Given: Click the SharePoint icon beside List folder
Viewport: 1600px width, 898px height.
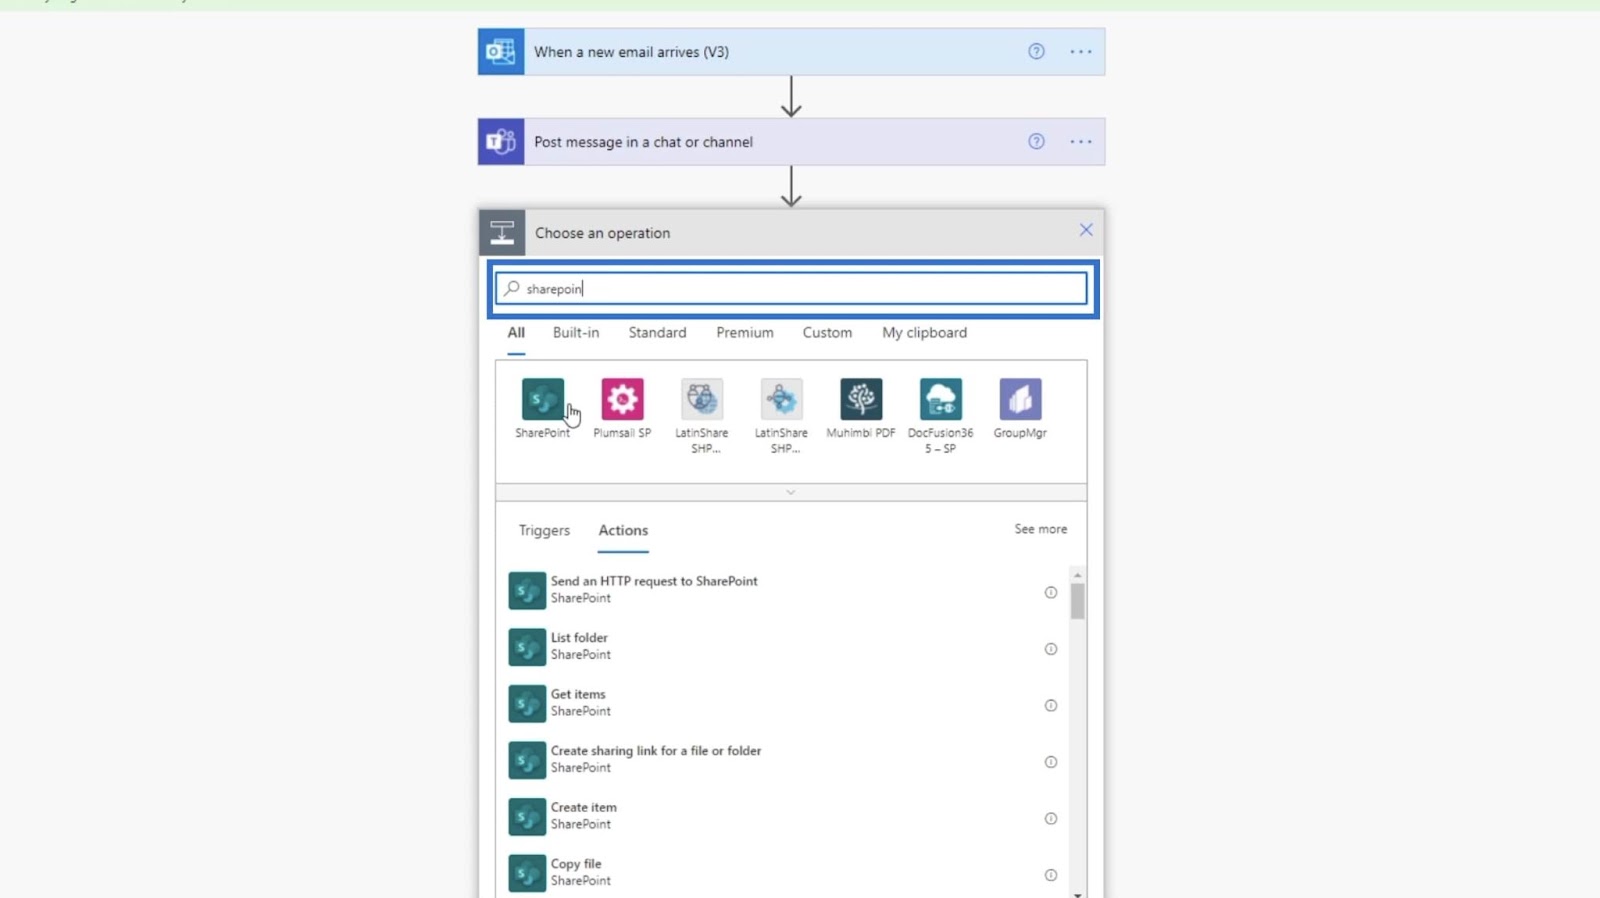Looking at the screenshot, I should pyautogui.click(x=527, y=647).
